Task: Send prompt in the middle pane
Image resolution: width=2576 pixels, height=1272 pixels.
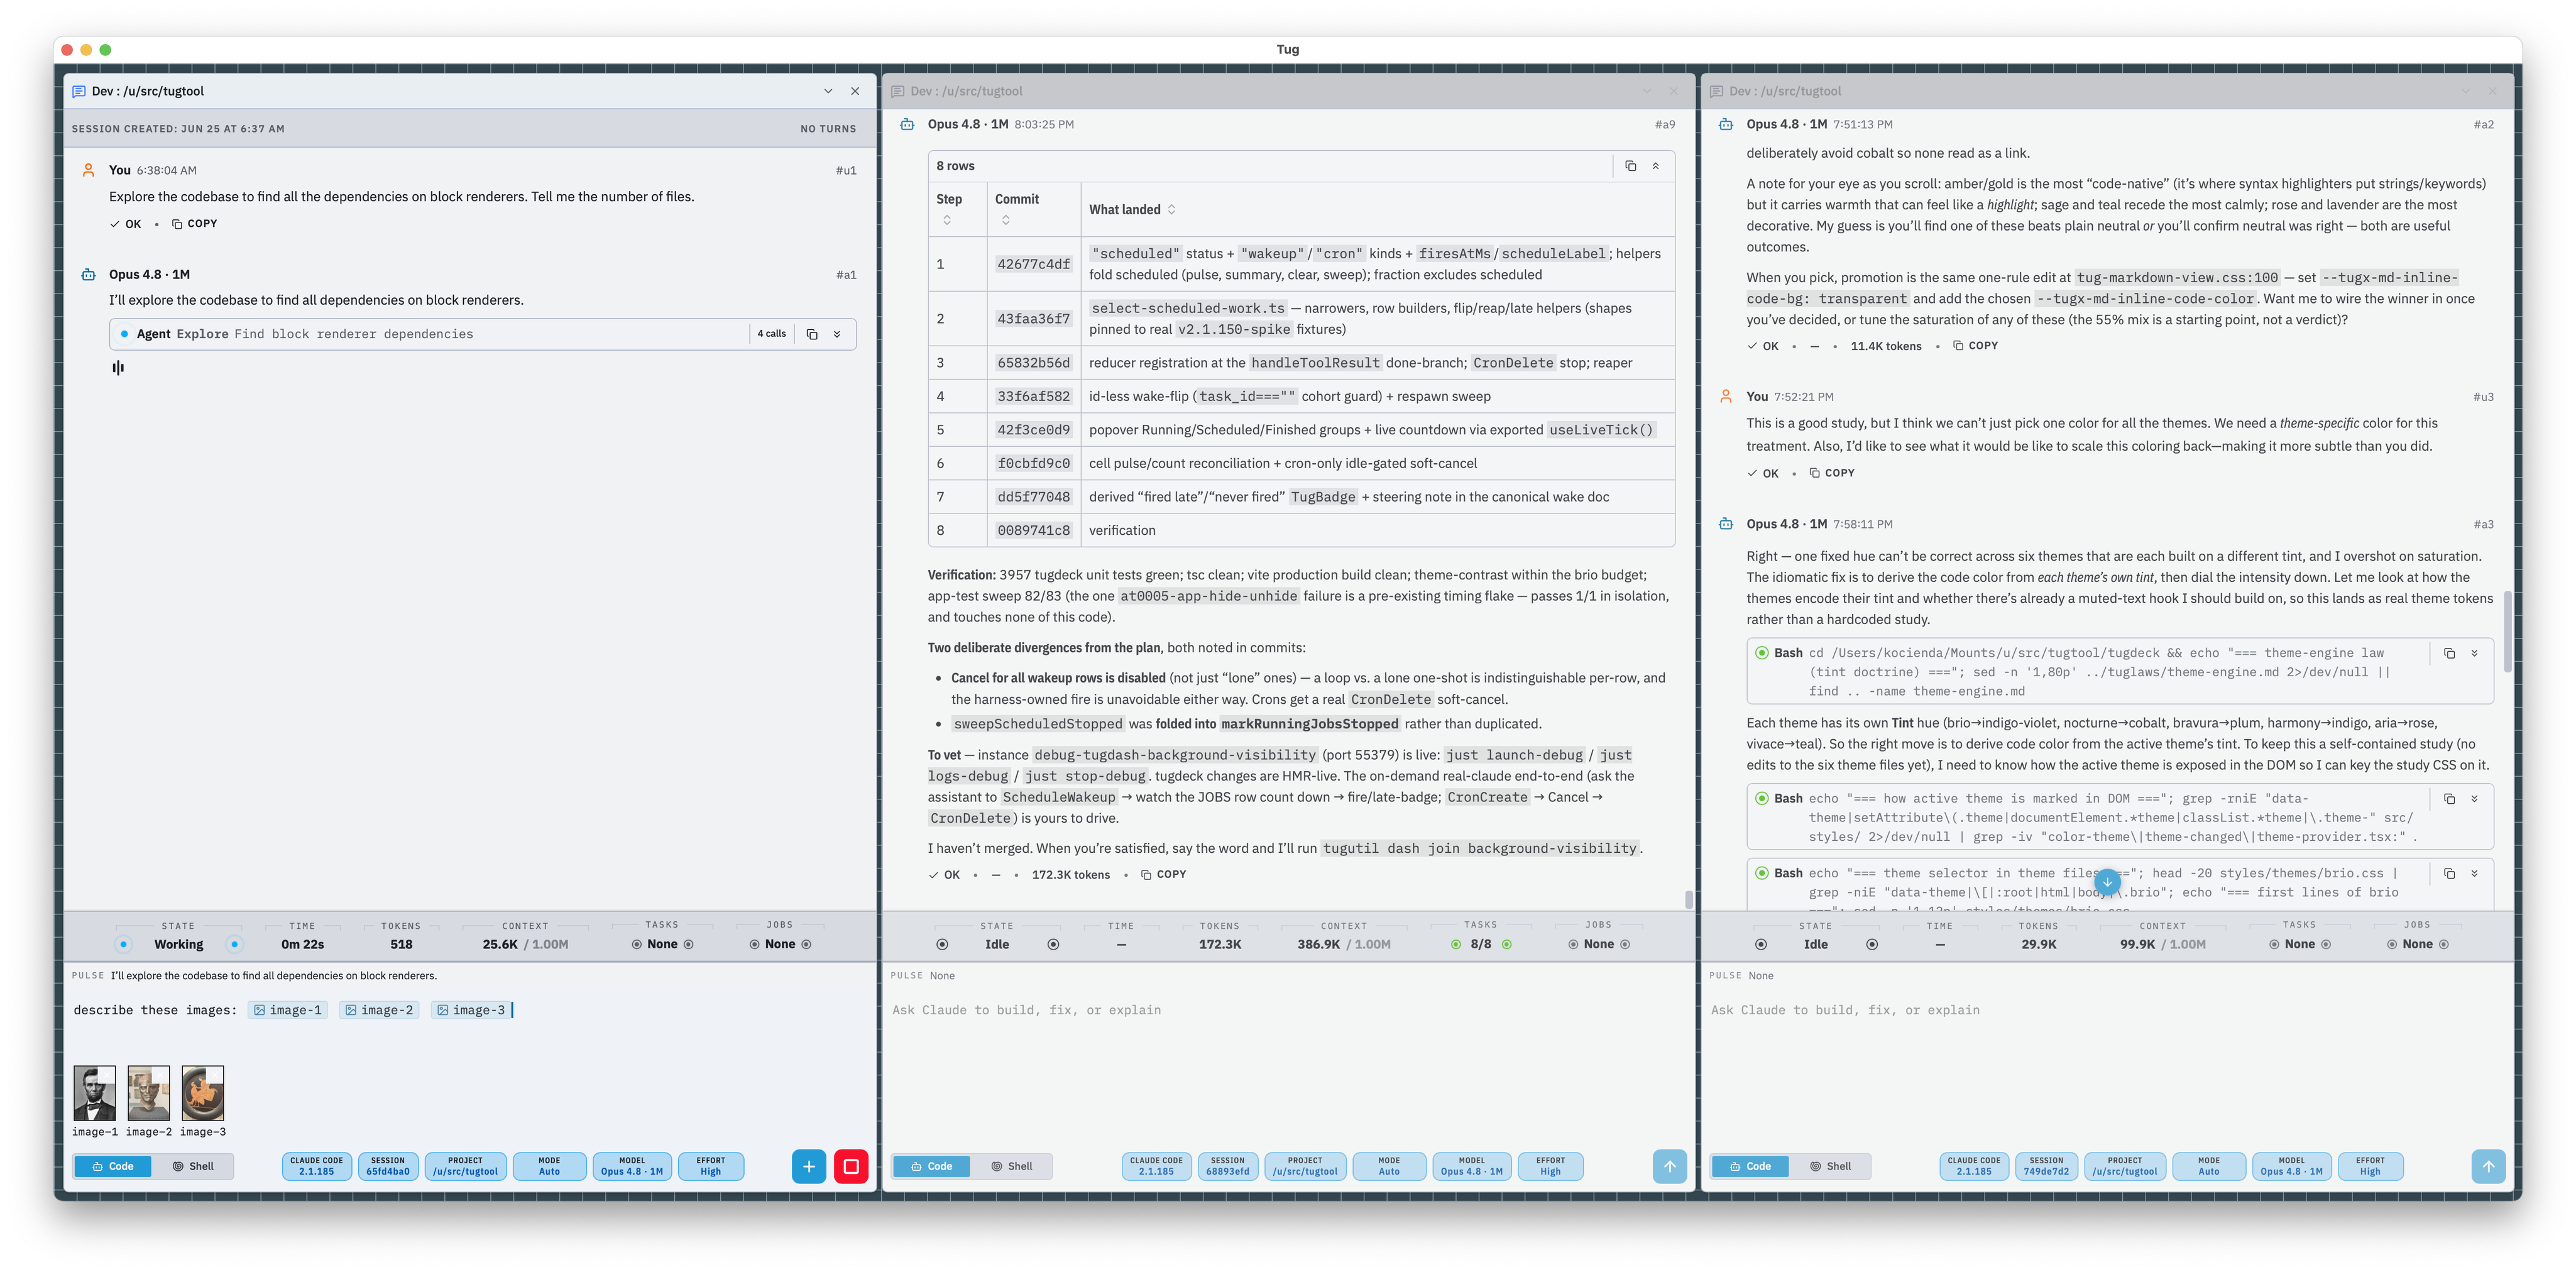Action: click(1669, 1166)
